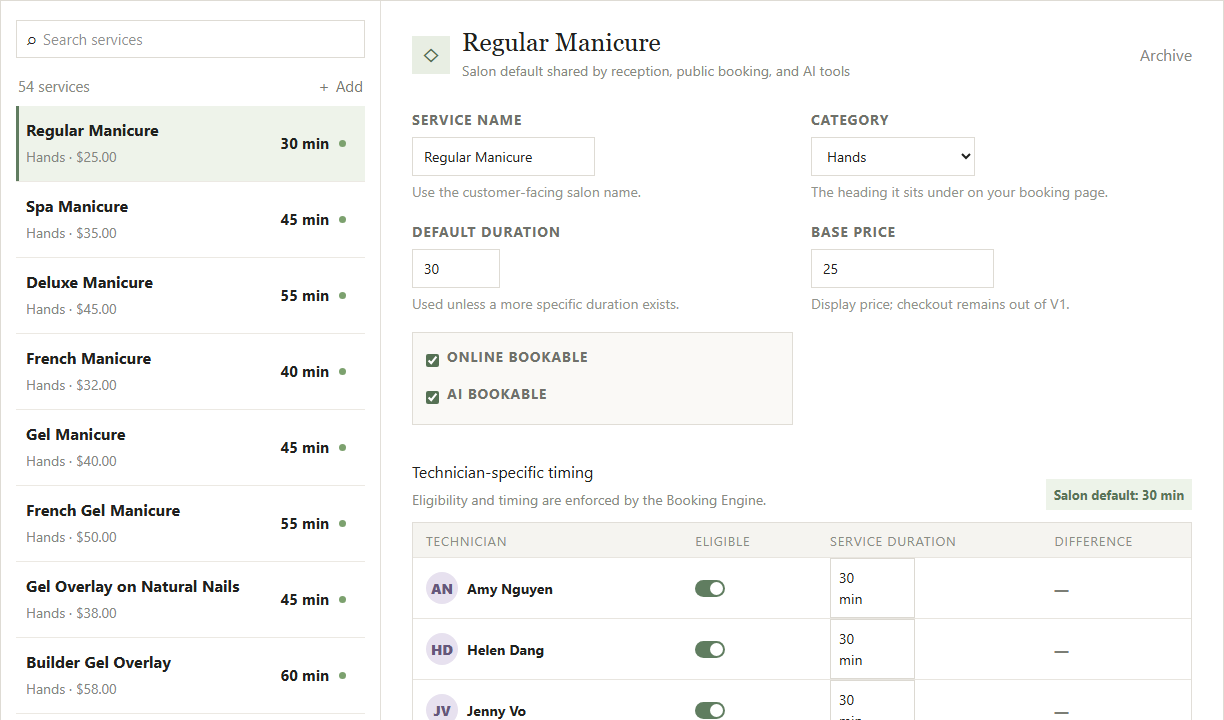The height and width of the screenshot is (720, 1224).
Task: Switch off Helen Dang's eligible toggle
Action: [x=710, y=650]
